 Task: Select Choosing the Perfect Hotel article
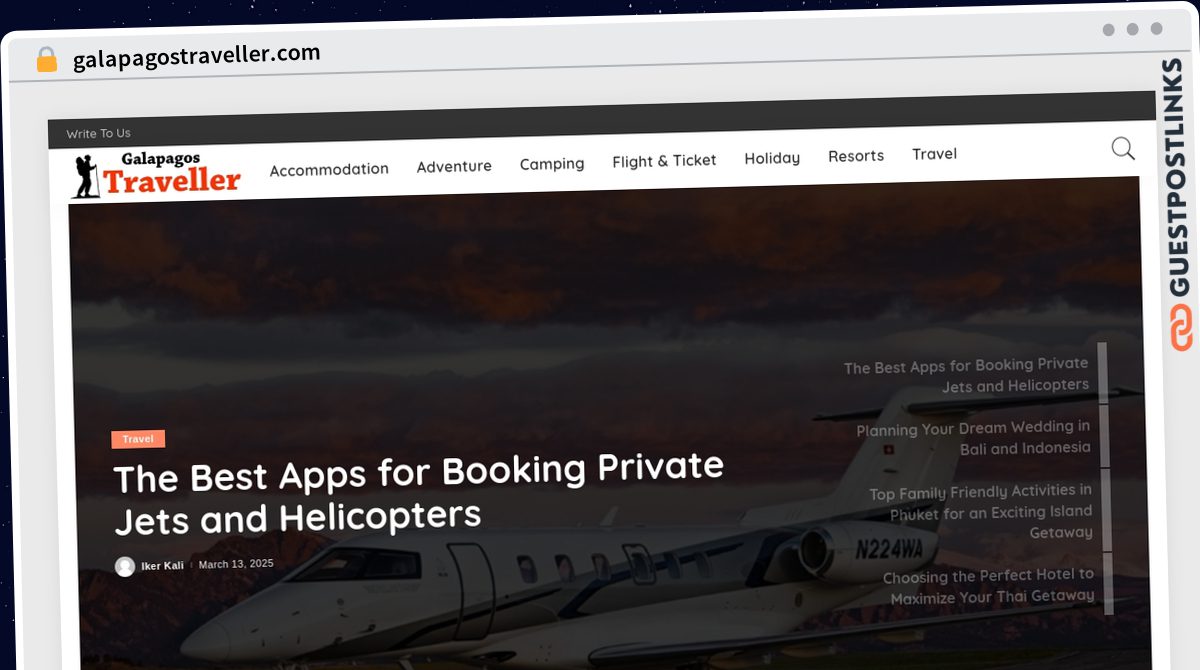coord(988,586)
